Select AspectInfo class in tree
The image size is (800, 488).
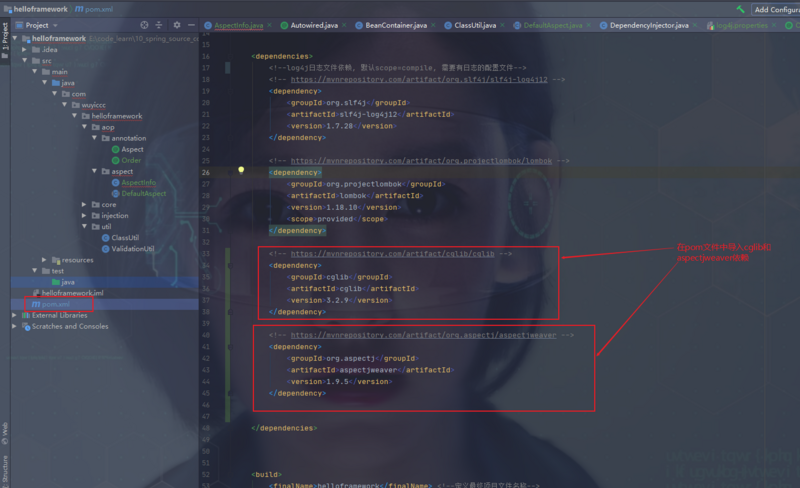134,182
